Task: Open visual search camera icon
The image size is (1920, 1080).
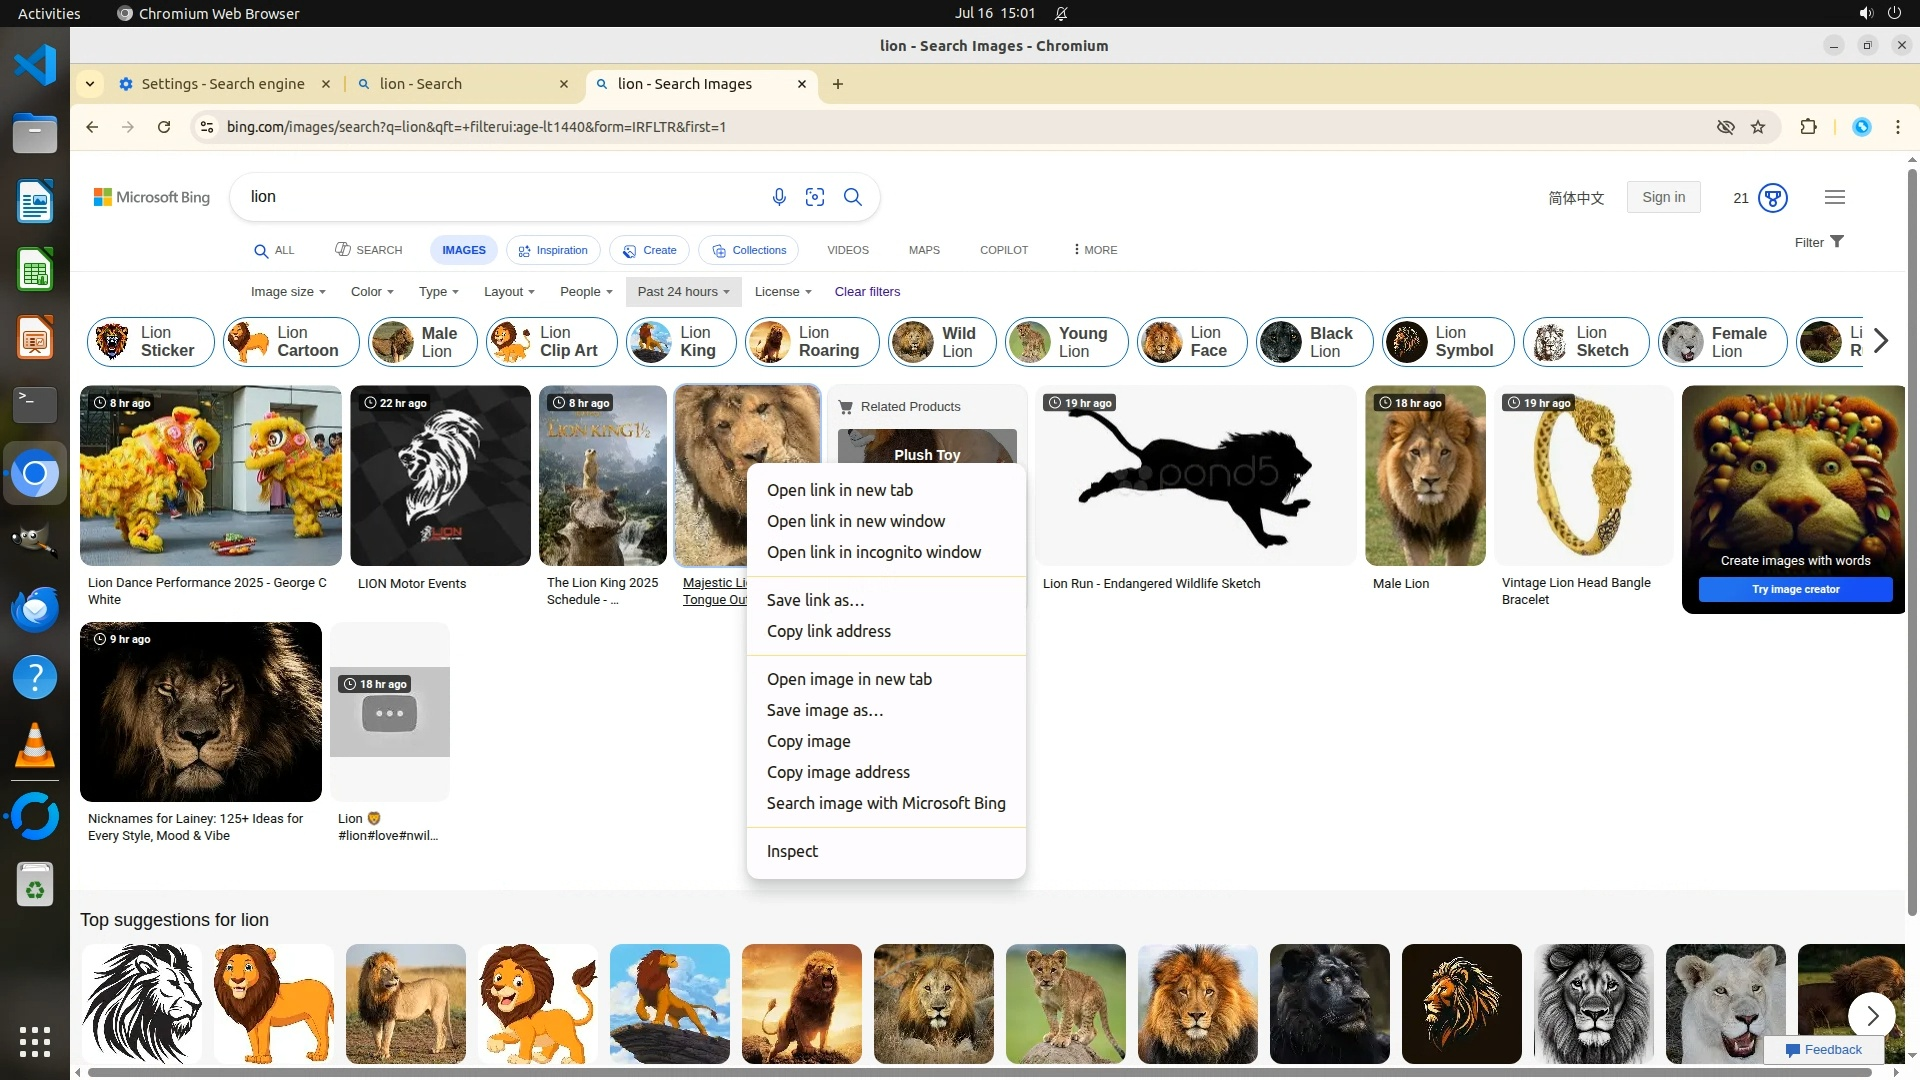Action: pos(815,197)
